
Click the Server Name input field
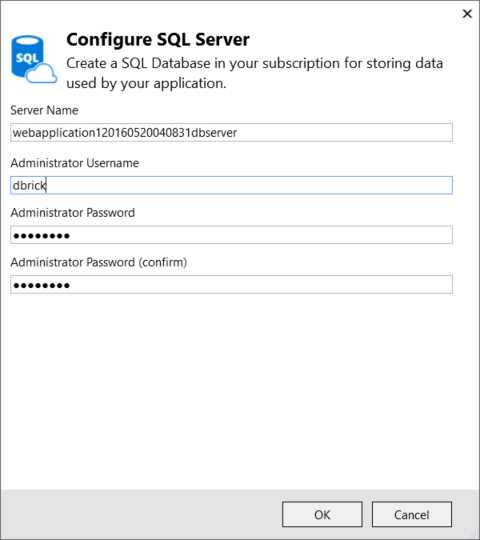pyautogui.click(x=231, y=133)
